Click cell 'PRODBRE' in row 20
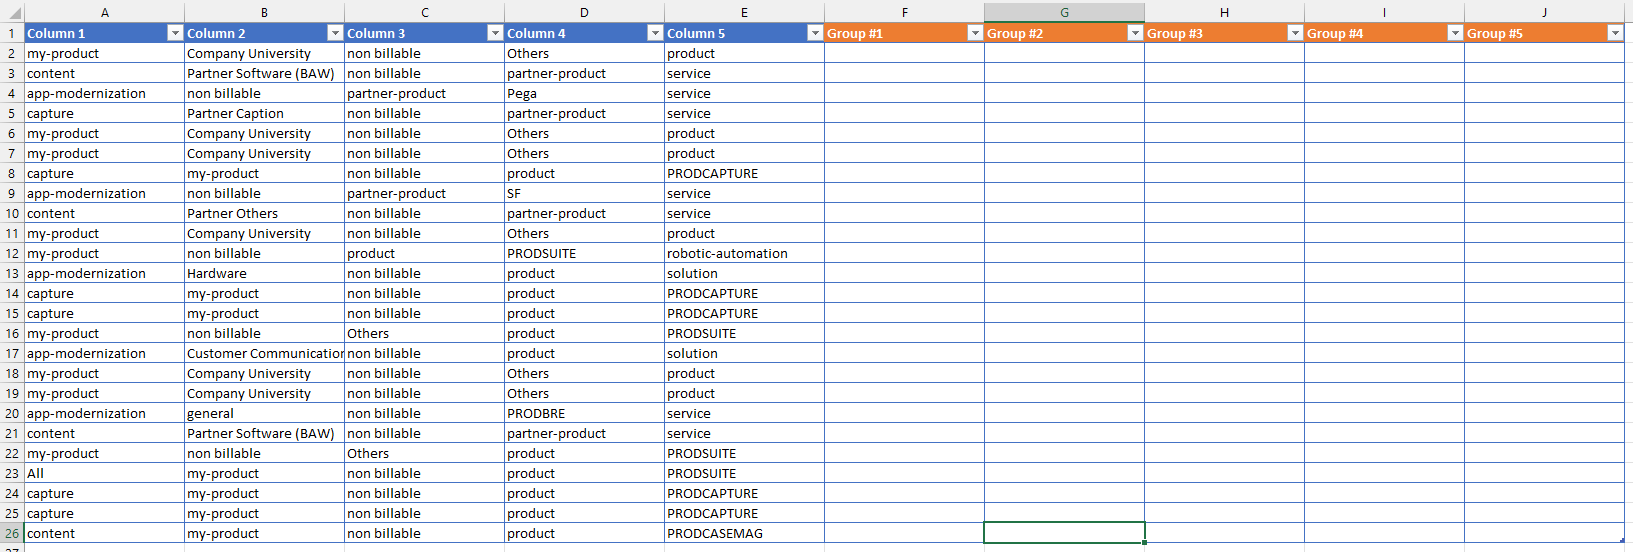This screenshot has width=1633, height=552. click(585, 413)
